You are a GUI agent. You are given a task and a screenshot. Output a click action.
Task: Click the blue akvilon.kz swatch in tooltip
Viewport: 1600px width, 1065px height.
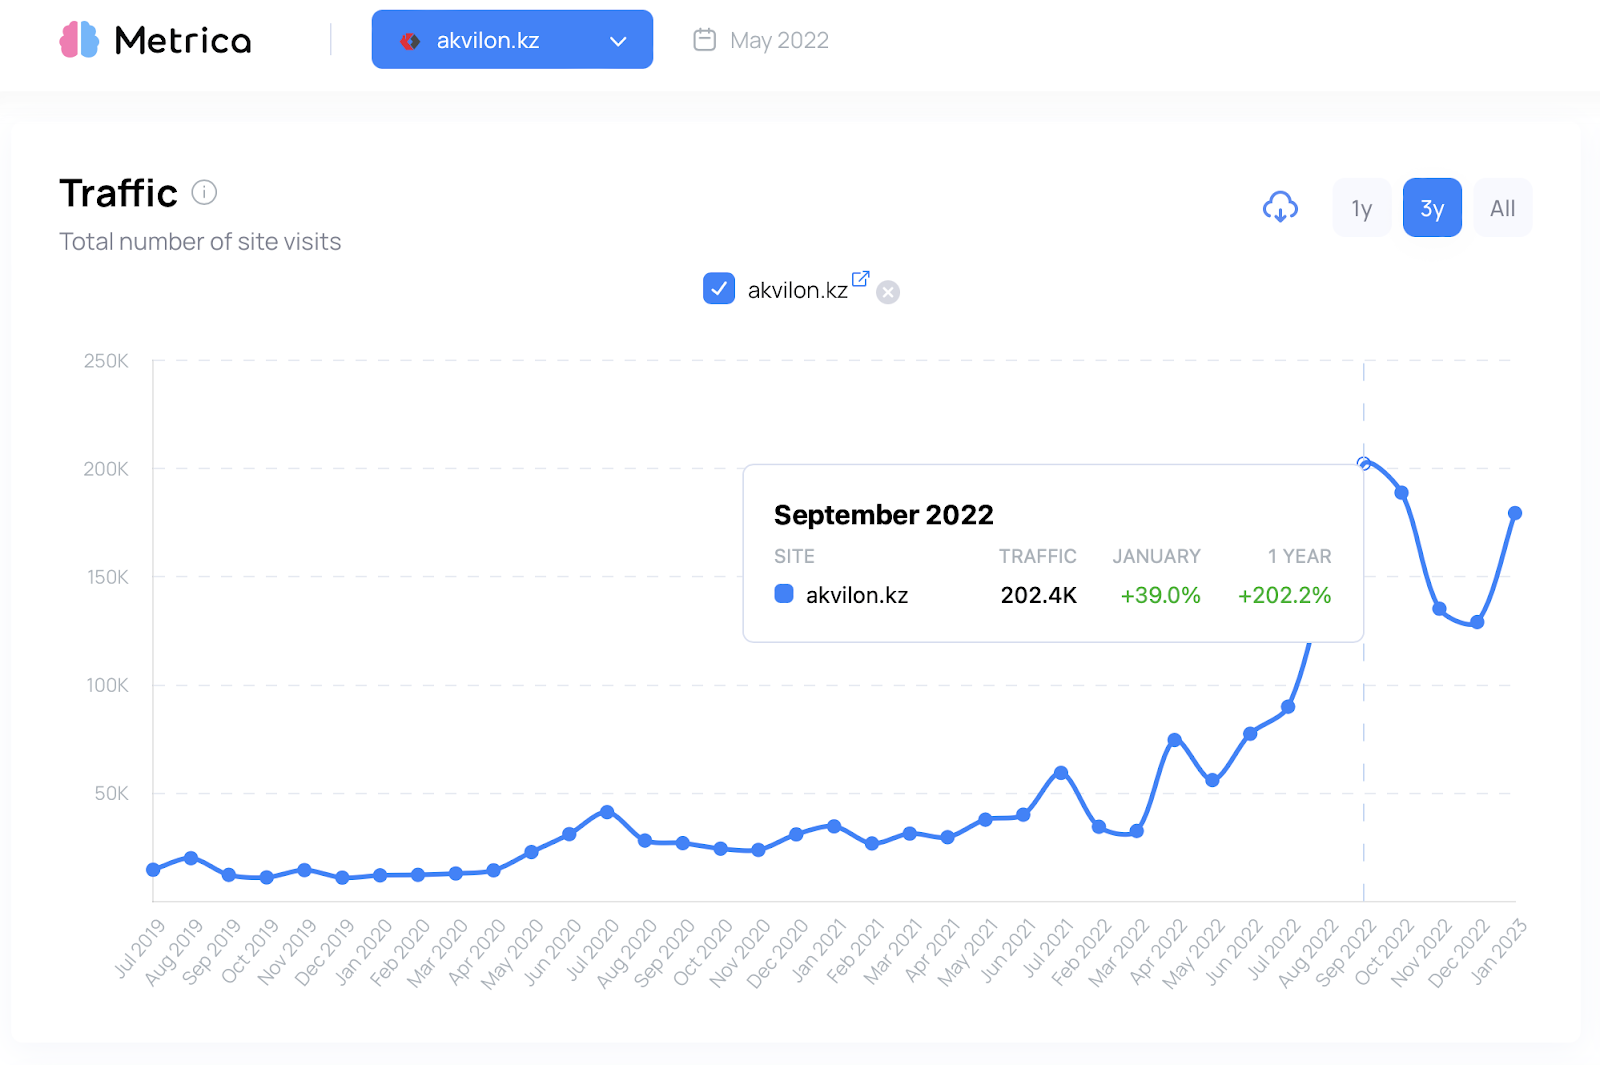[784, 594]
